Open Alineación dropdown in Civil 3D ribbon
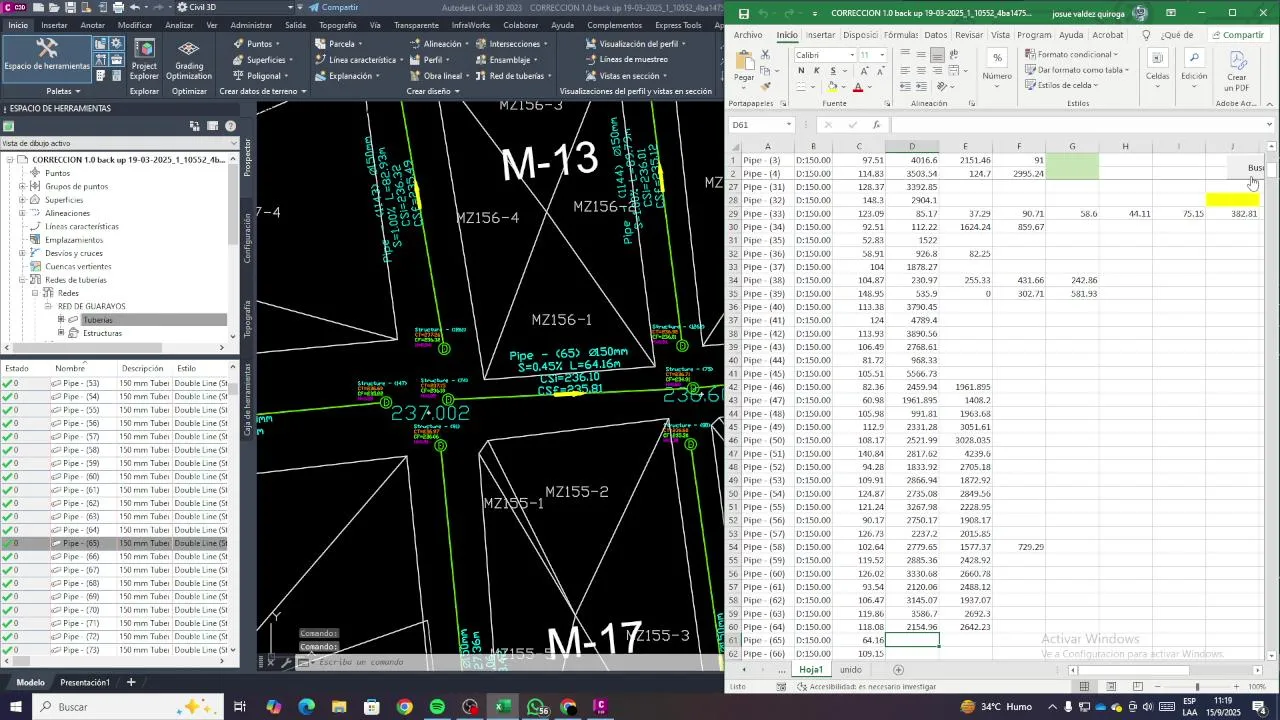This screenshot has width=1280, height=720. (x=441, y=44)
